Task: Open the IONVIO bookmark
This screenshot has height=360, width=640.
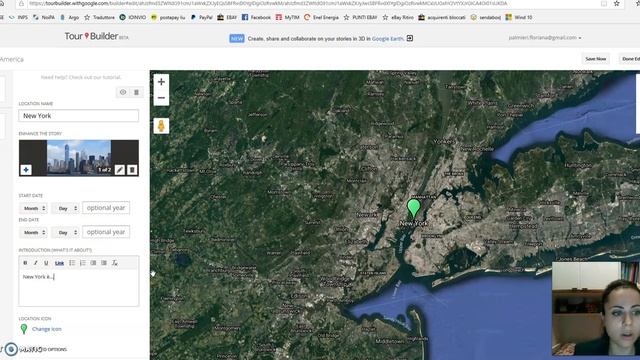Action: pyautogui.click(x=133, y=18)
